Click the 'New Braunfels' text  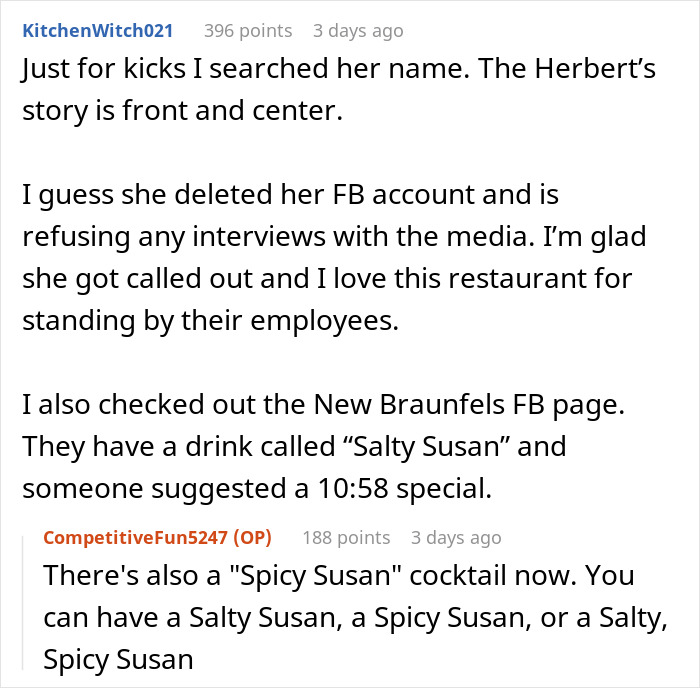(409, 404)
